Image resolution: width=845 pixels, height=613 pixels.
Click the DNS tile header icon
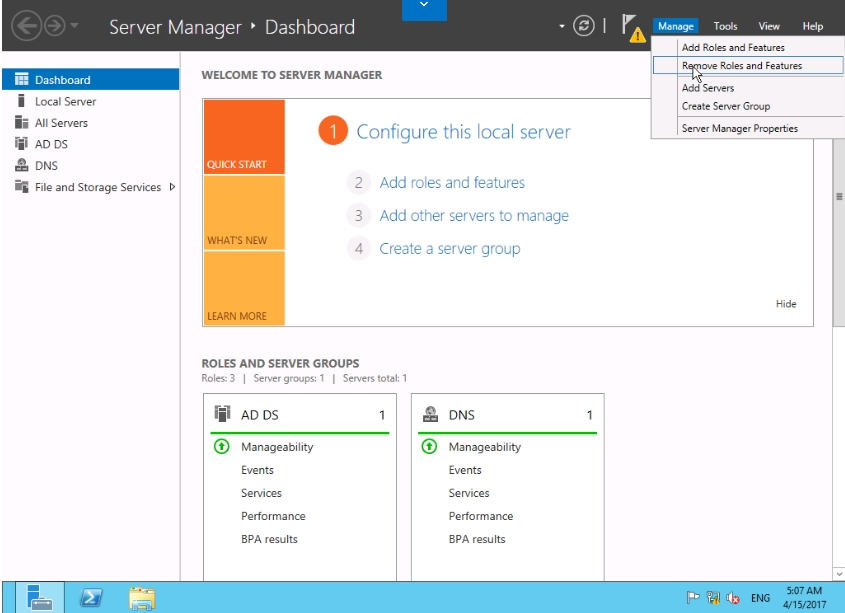[430, 414]
